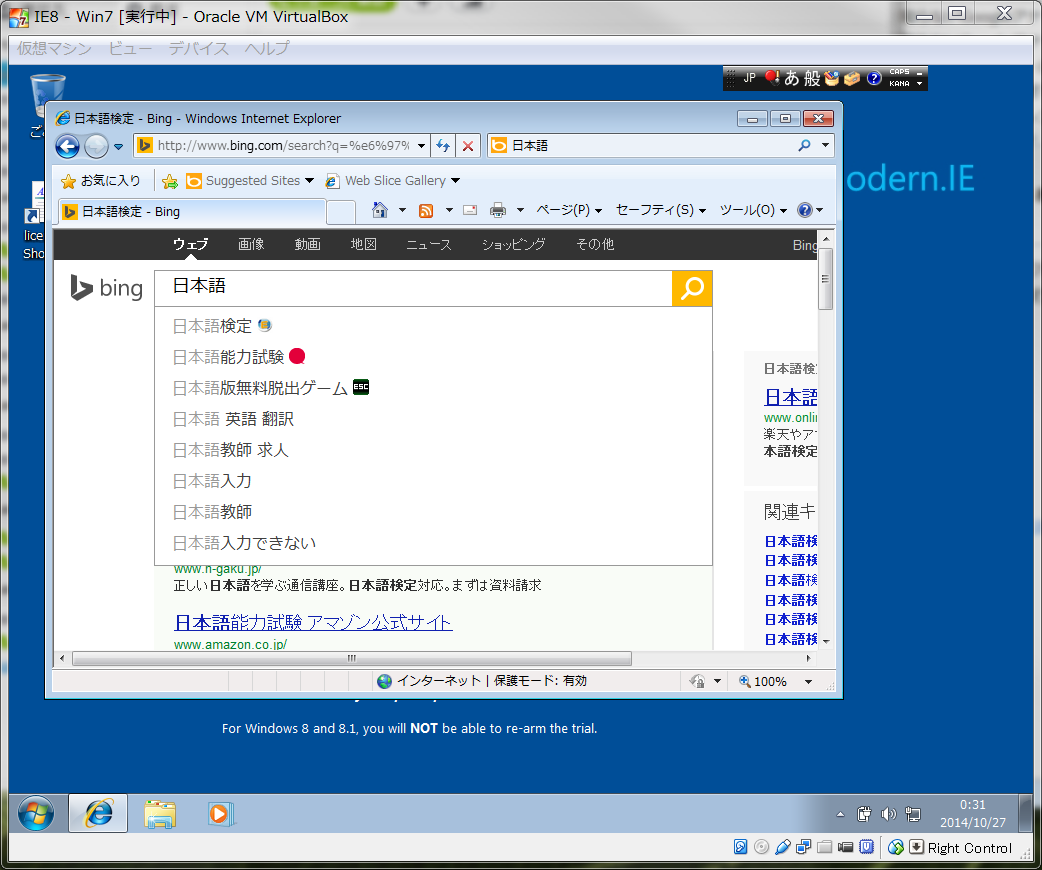Viewport: 1042px width, 870px height.
Task: Open the IE Help question mark icon
Action: pos(805,210)
